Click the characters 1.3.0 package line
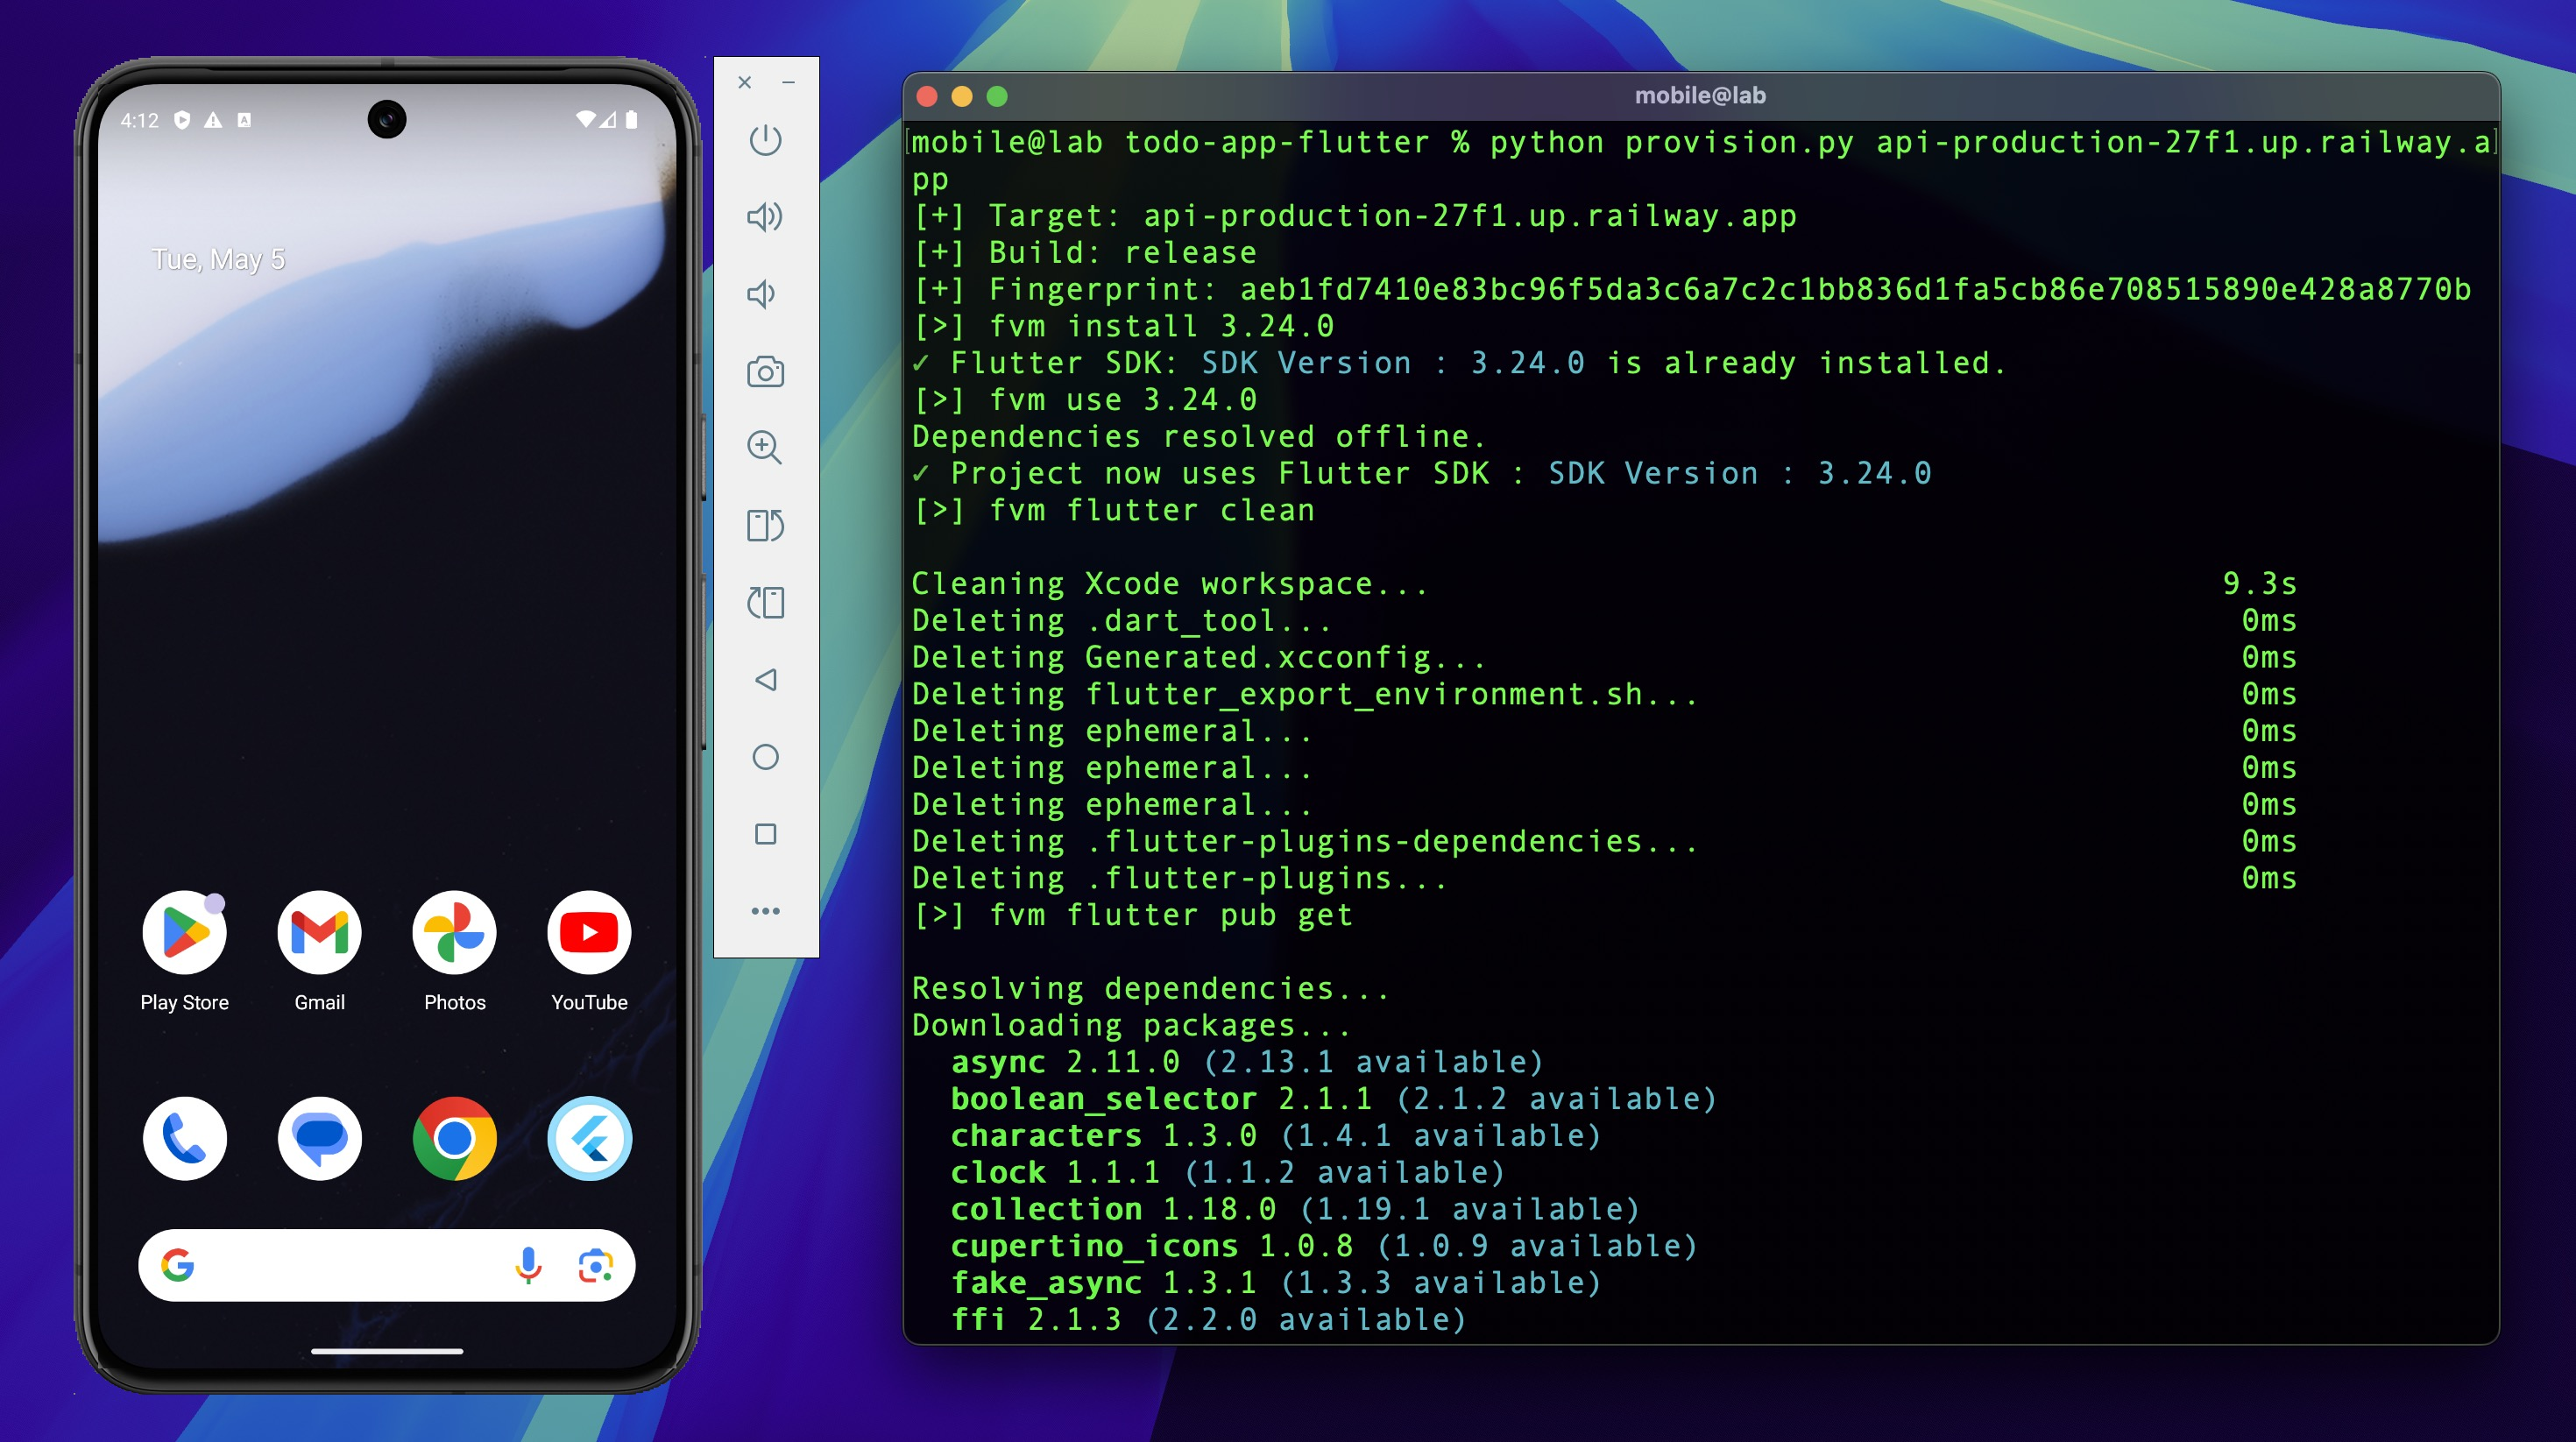The height and width of the screenshot is (1442, 2576). (1275, 1135)
